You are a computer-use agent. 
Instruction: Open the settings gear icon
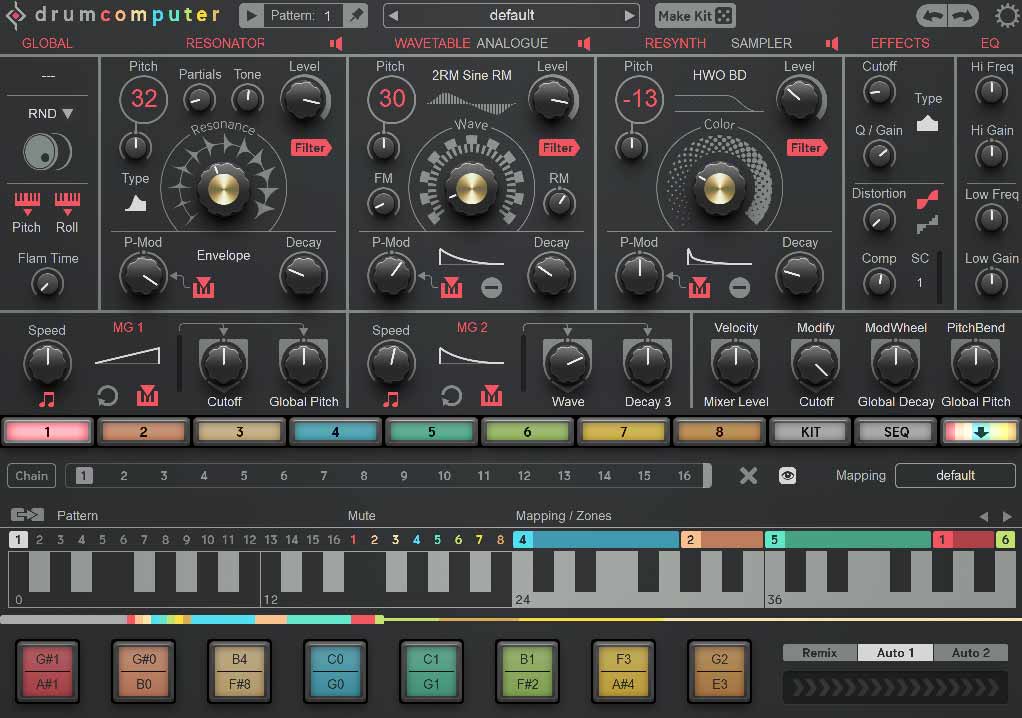pos(1006,15)
